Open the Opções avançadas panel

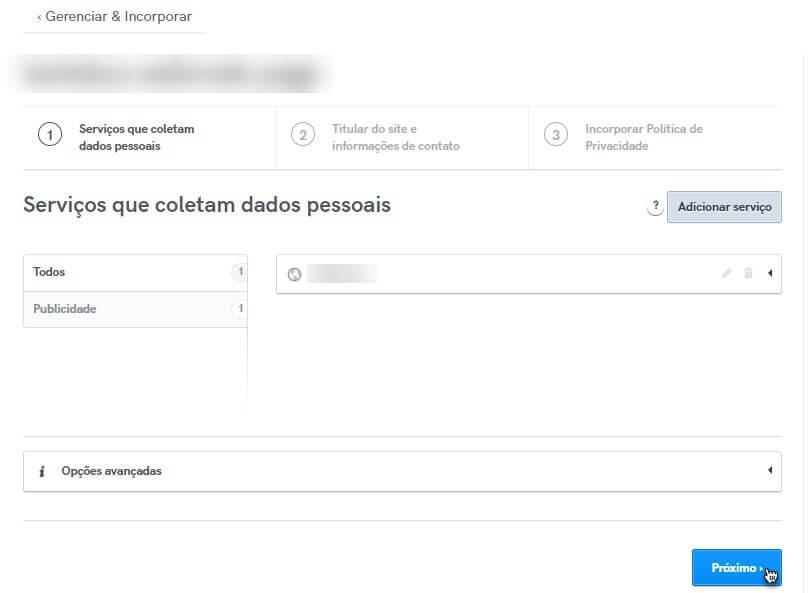(x=402, y=471)
